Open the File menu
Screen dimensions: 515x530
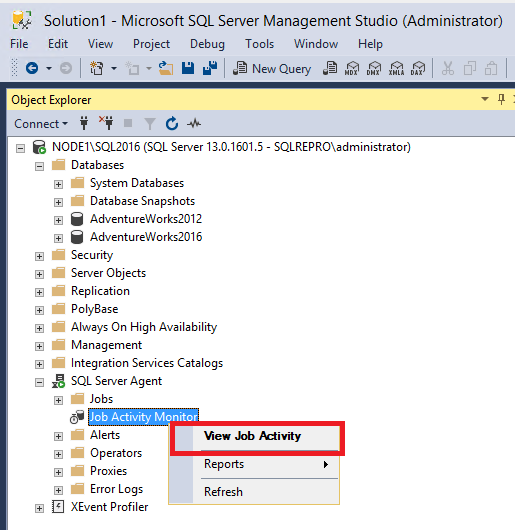19,44
